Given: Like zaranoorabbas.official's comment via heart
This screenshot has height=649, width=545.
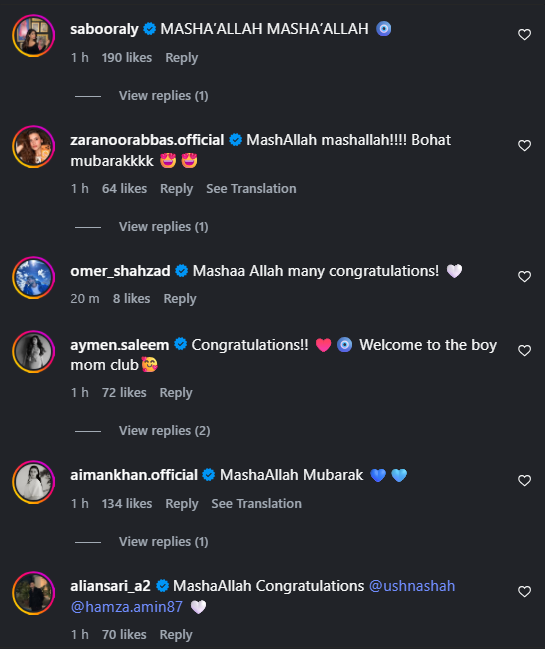Looking at the screenshot, I should point(524,145).
